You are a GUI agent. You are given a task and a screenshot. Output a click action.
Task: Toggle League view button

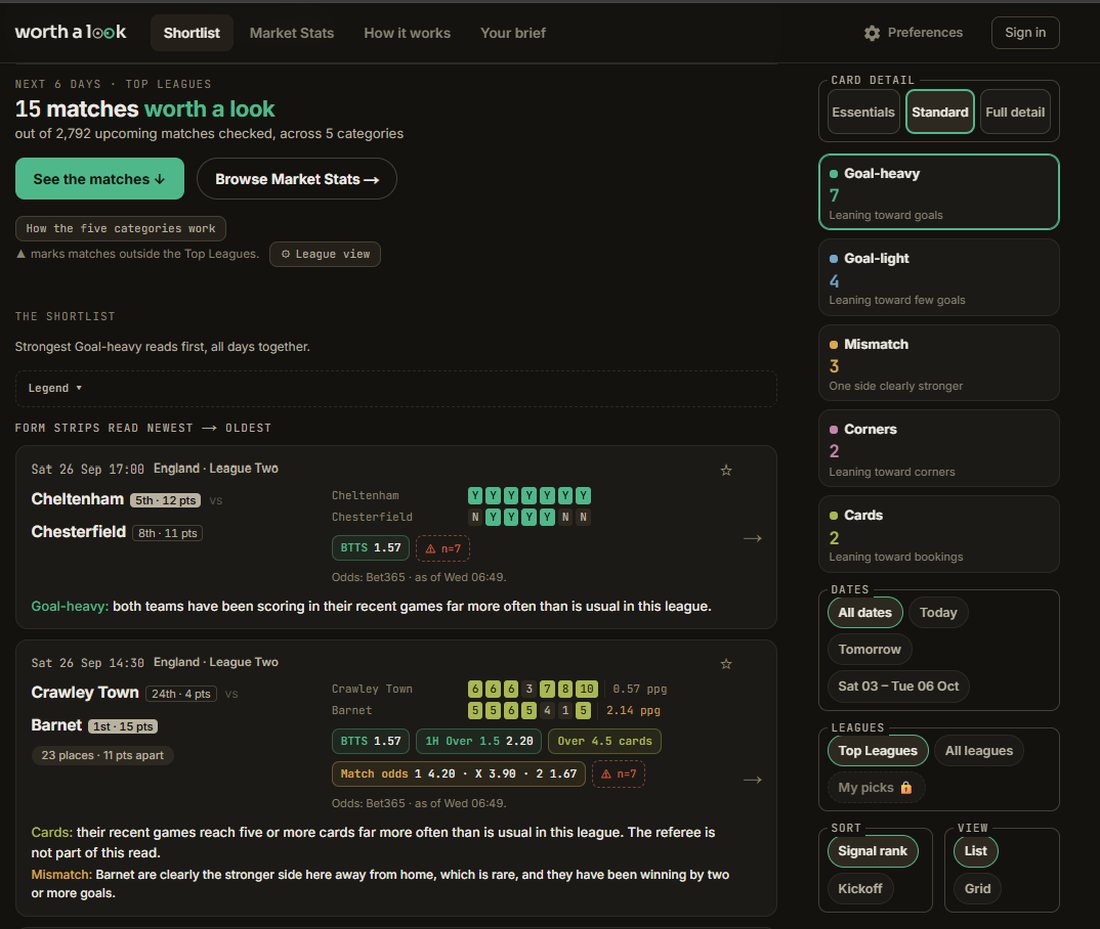pyautogui.click(x=325, y=254)
